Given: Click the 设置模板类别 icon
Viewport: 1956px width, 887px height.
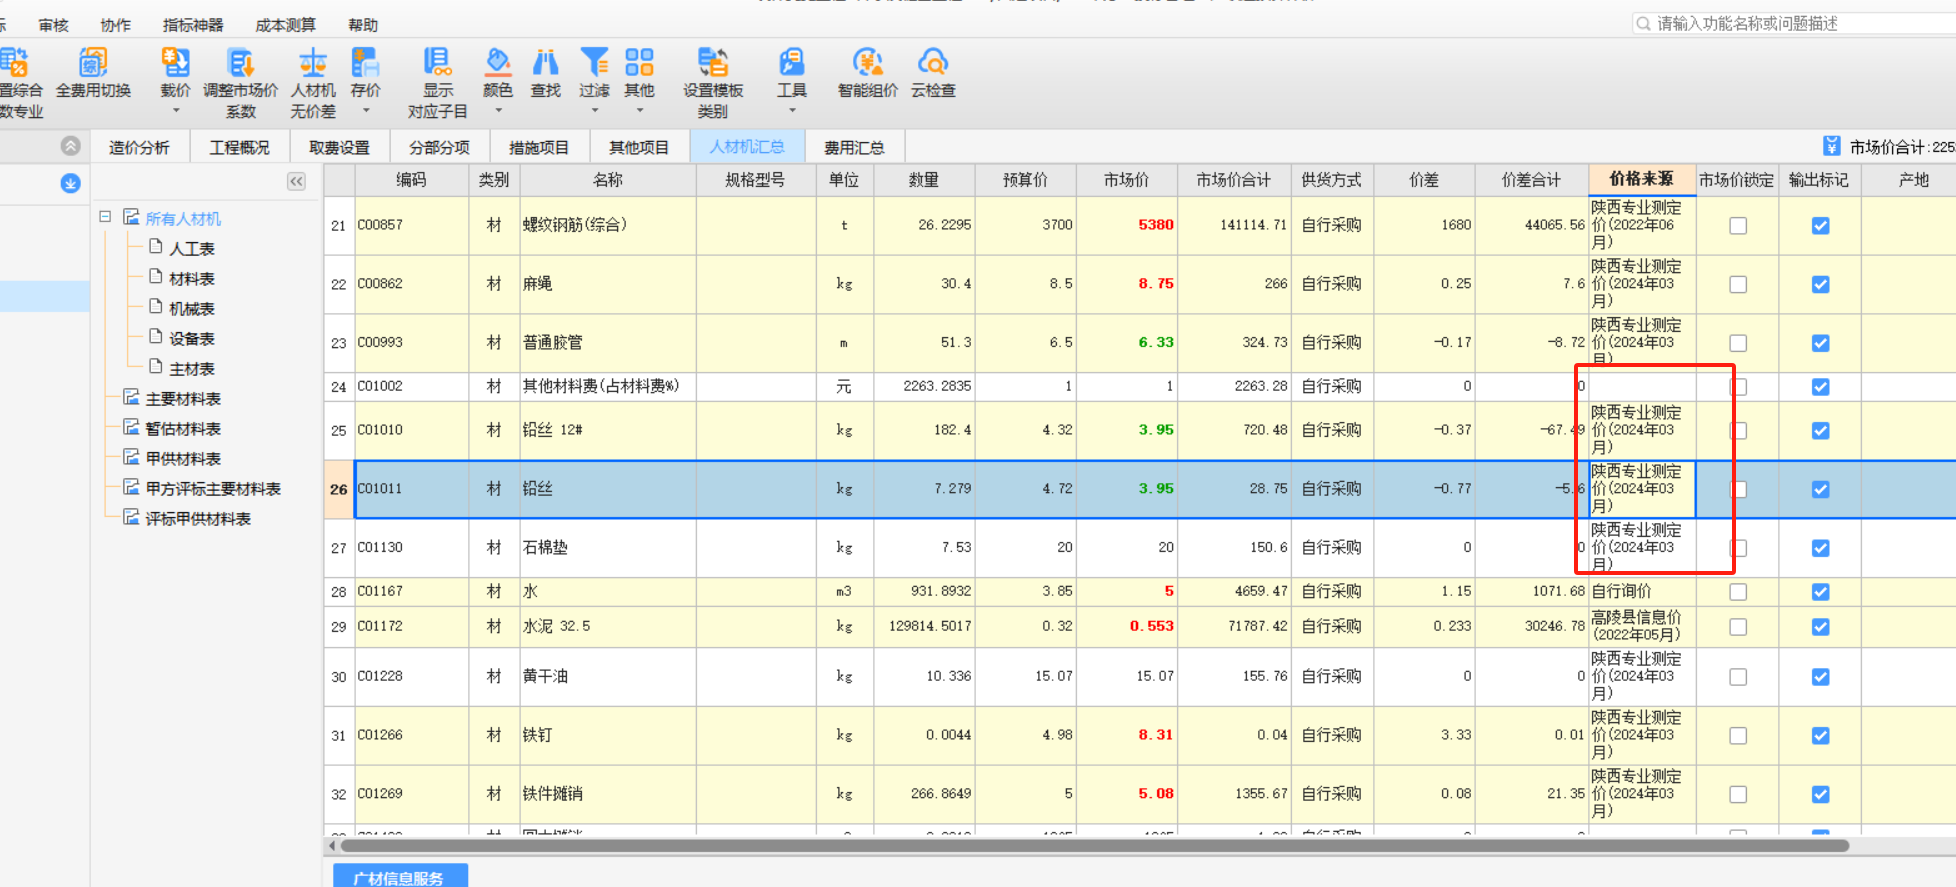Looking at the screenshot, I should click(713, 63).
